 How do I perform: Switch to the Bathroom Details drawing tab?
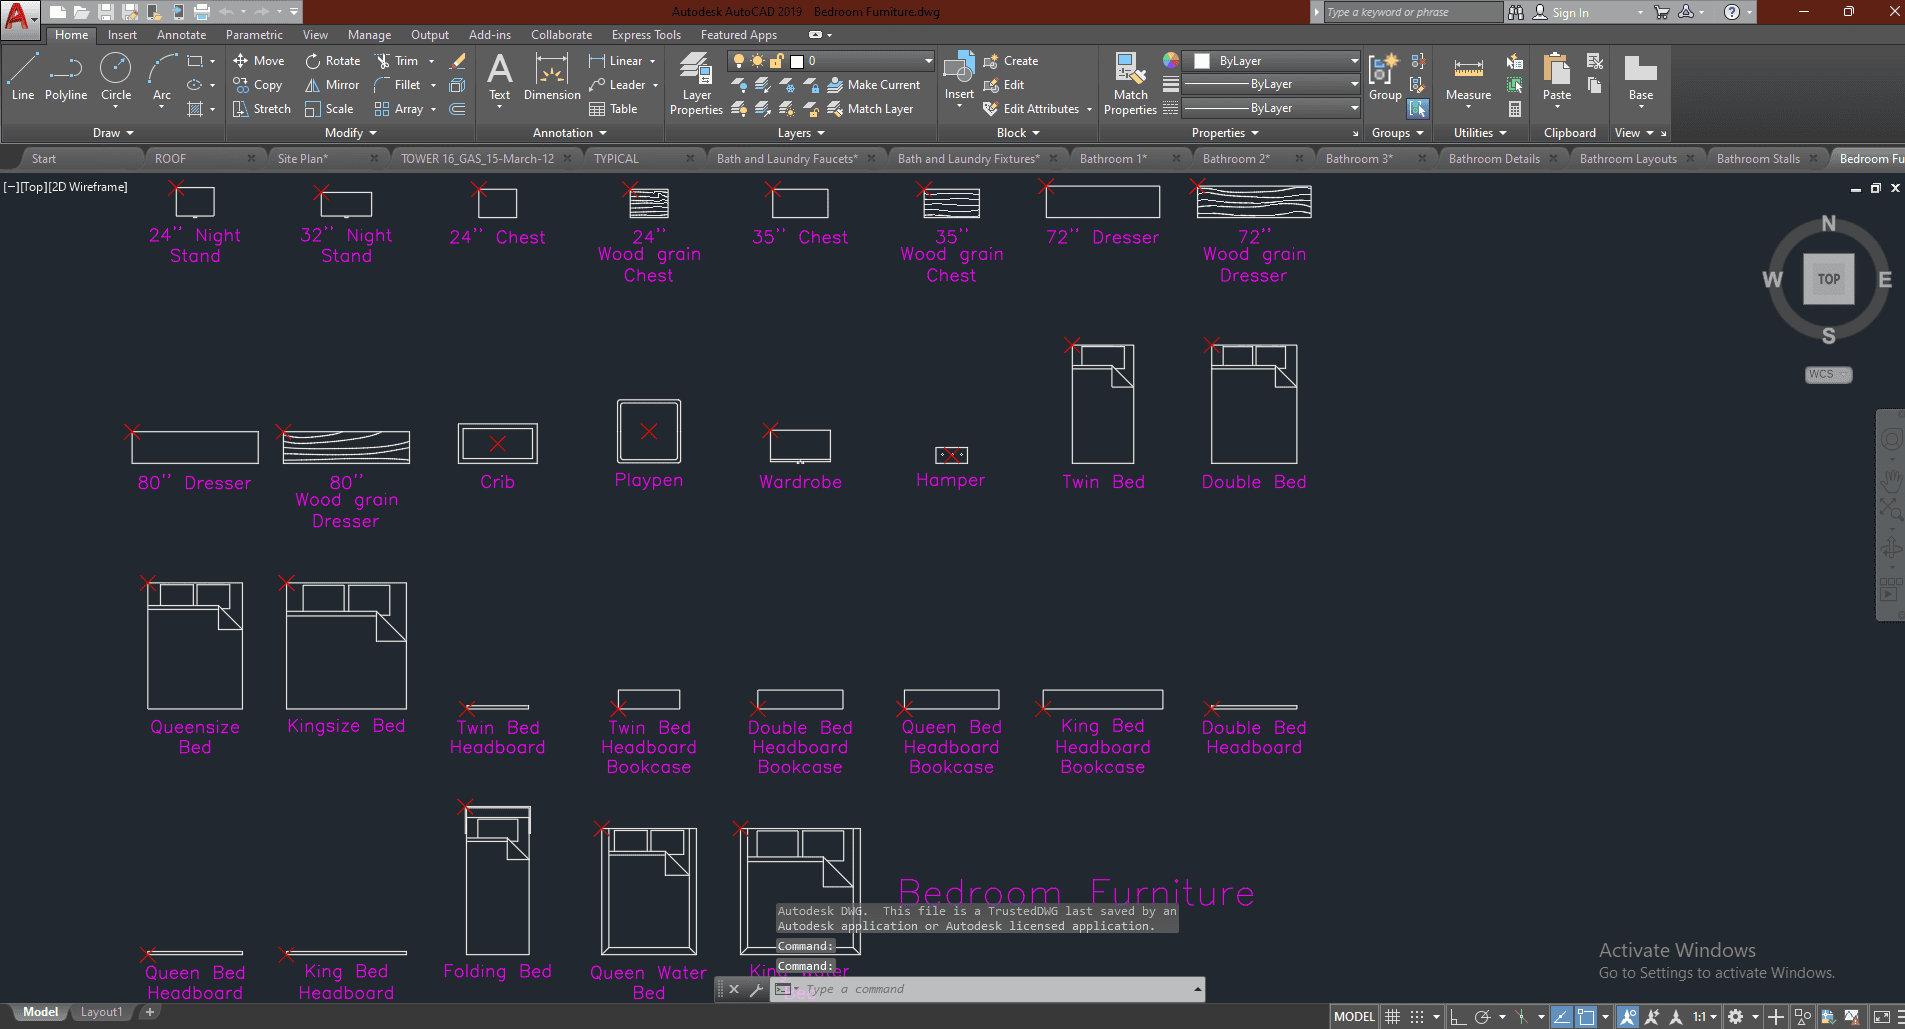point(1494,159)
